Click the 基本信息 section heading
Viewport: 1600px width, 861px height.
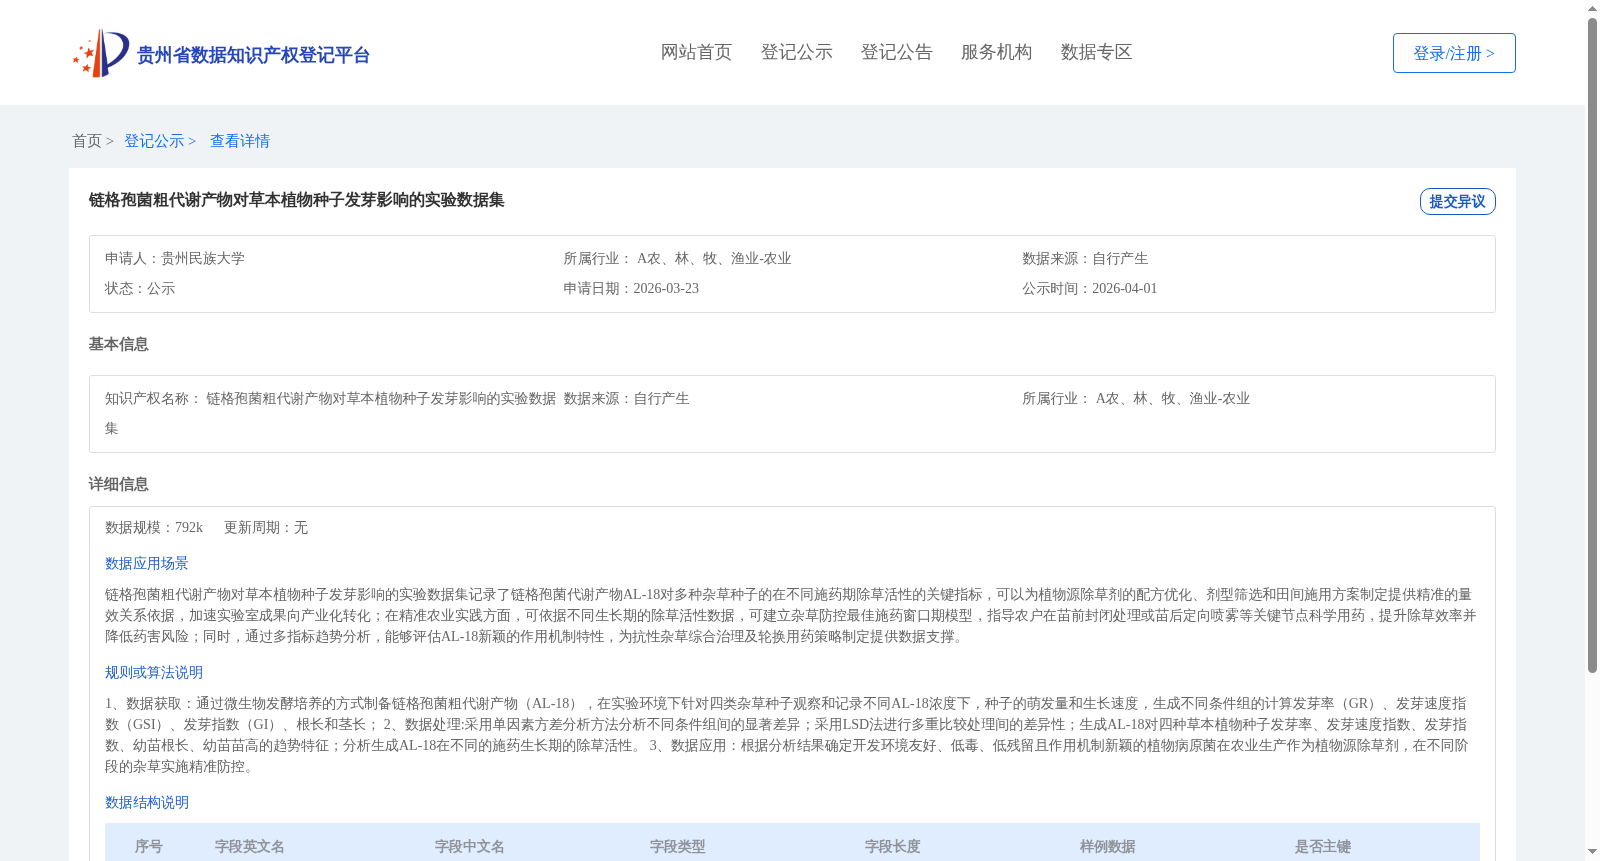pos(118,344)
